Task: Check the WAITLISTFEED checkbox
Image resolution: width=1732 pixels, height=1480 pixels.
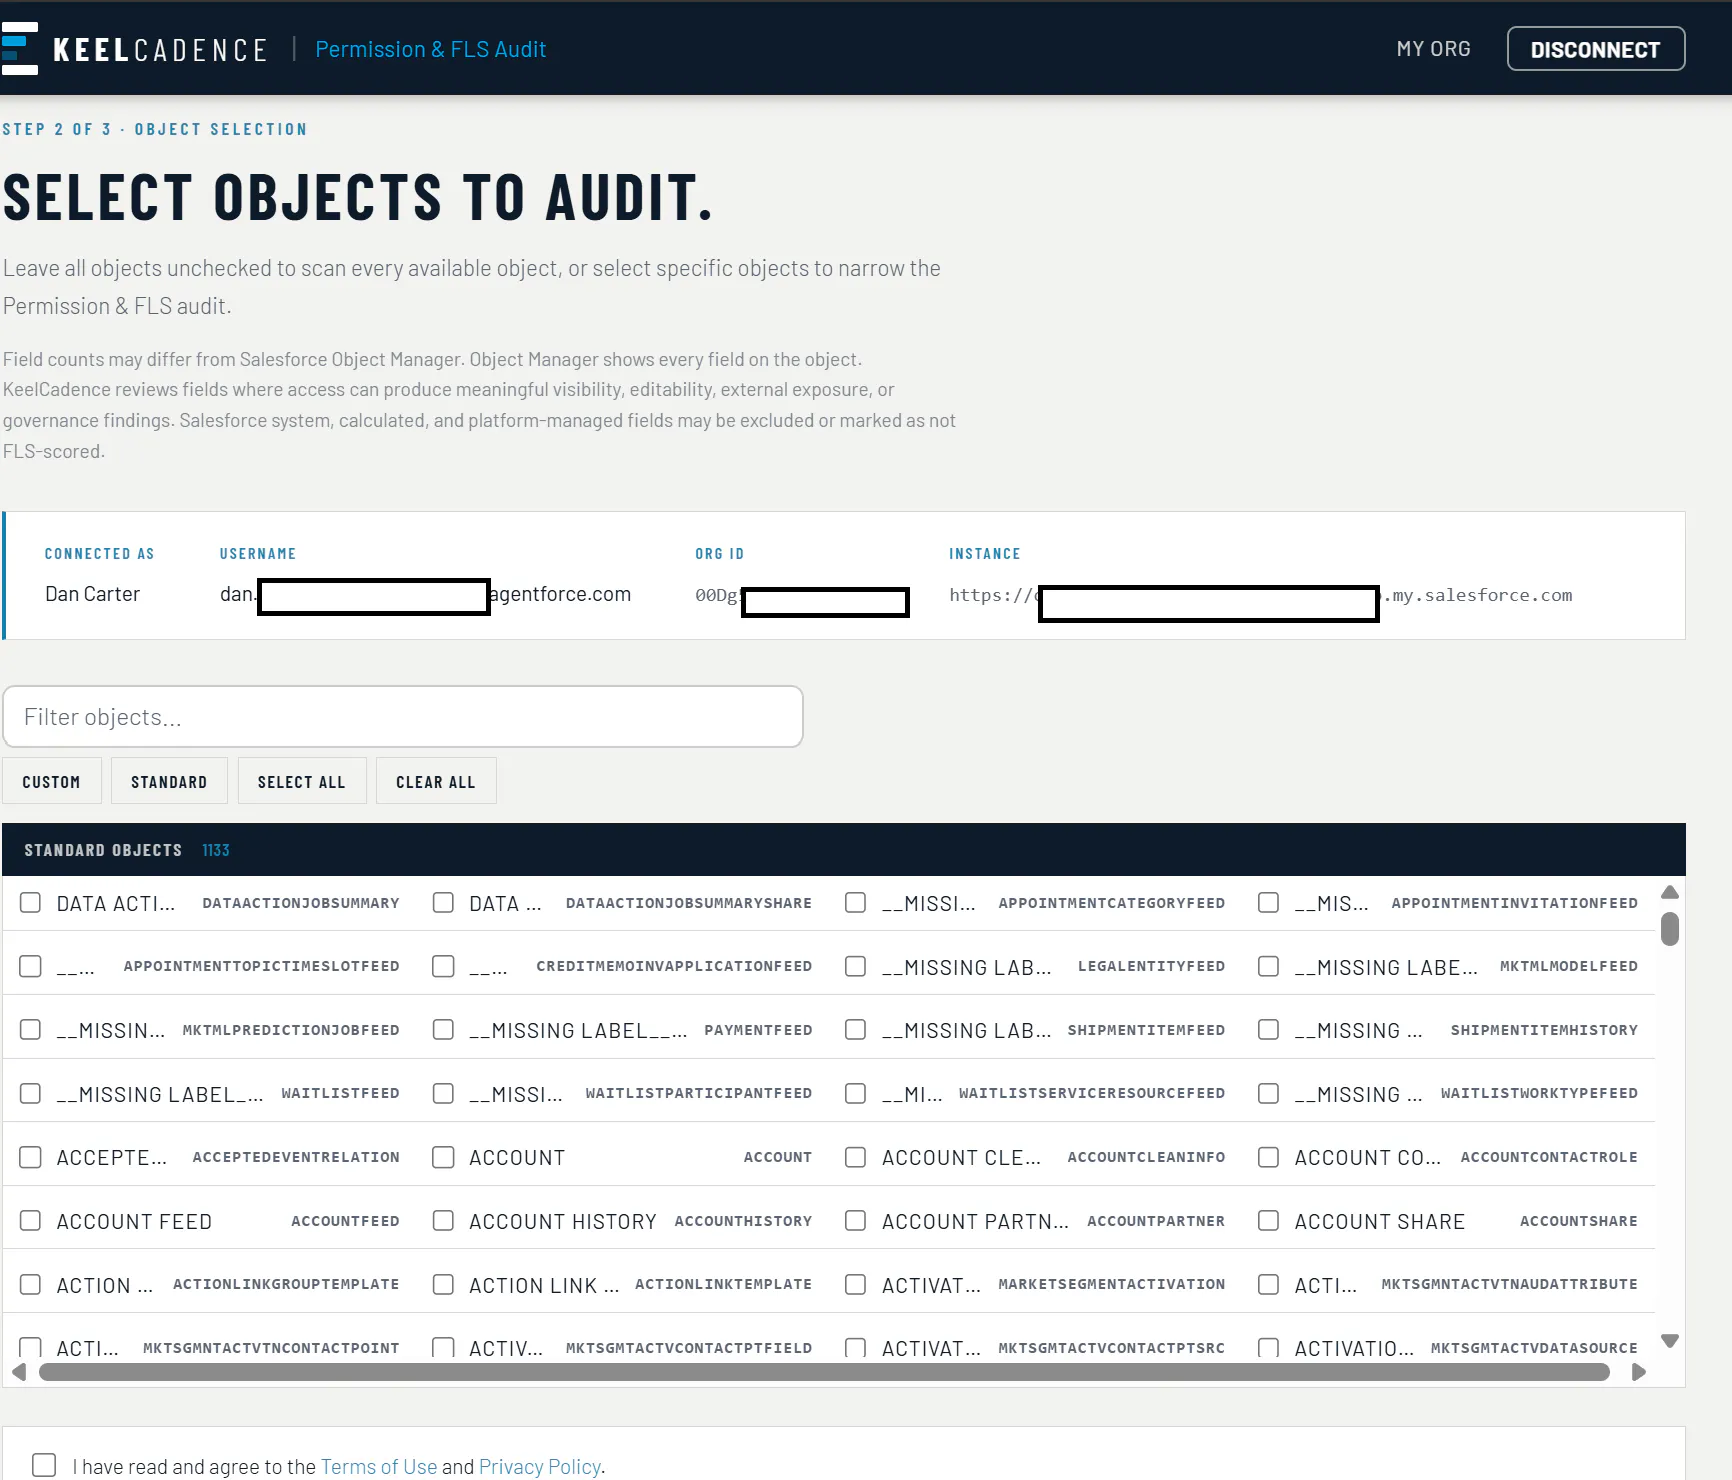Action: 31,1093
